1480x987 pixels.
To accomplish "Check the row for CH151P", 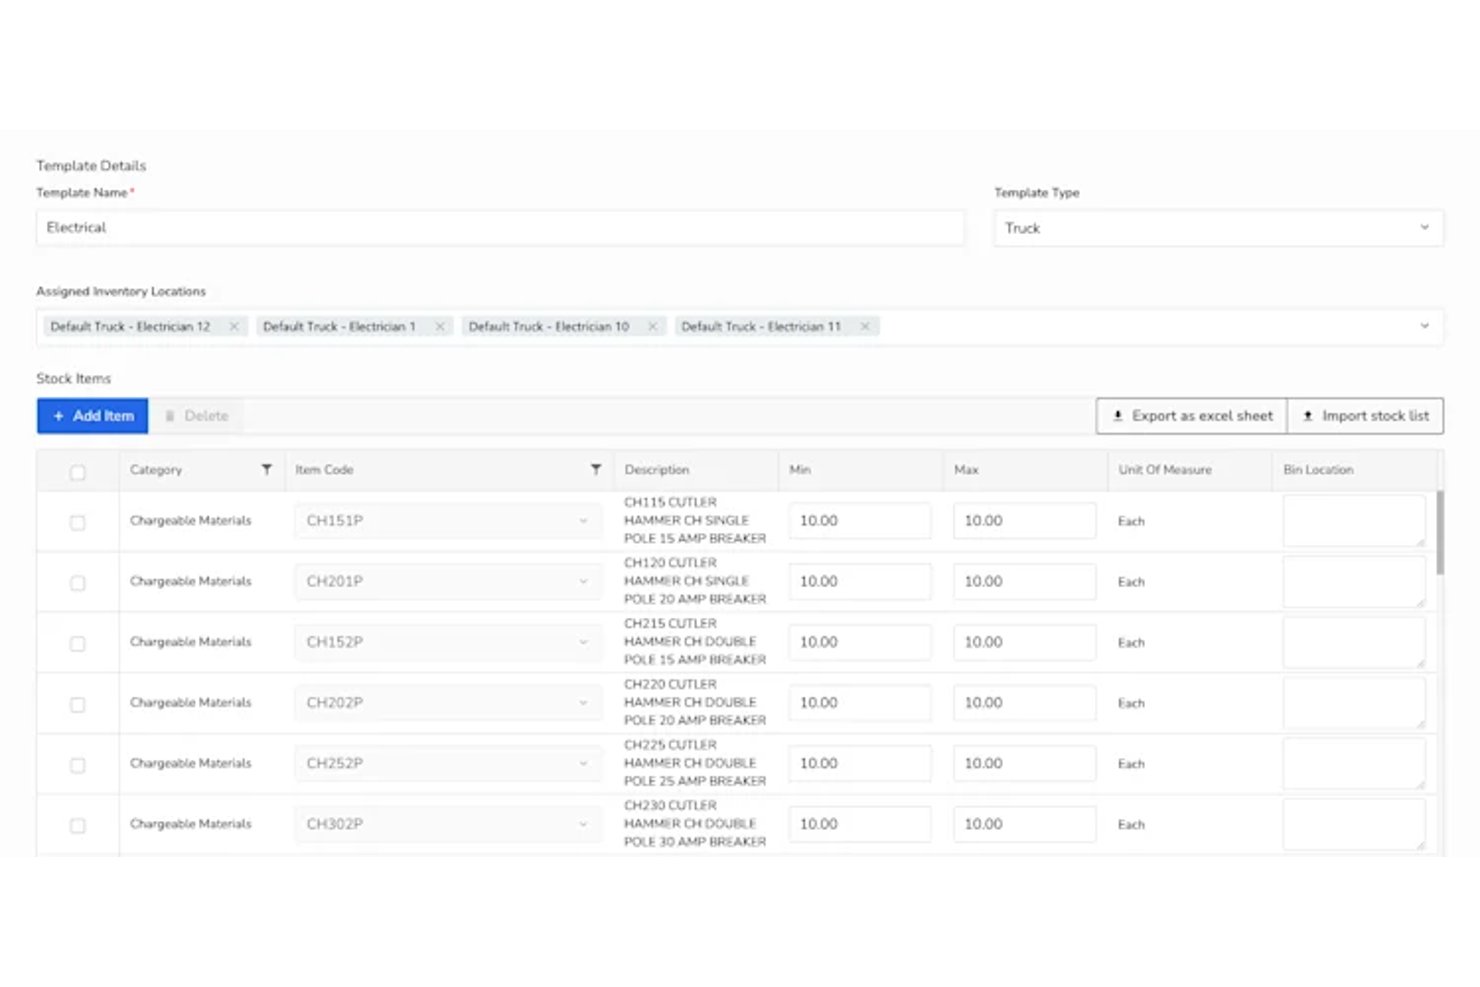I will pyautogui.click(x=78, y=522).
